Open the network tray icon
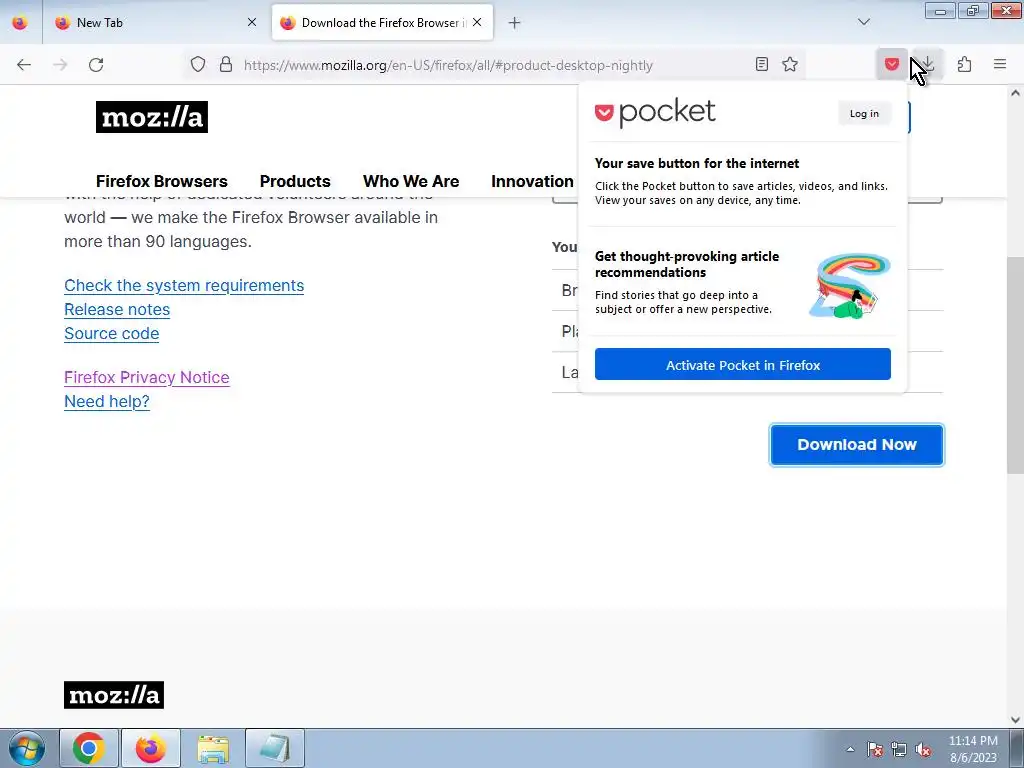Screen dimensions: 1024x768 point(899,749)
